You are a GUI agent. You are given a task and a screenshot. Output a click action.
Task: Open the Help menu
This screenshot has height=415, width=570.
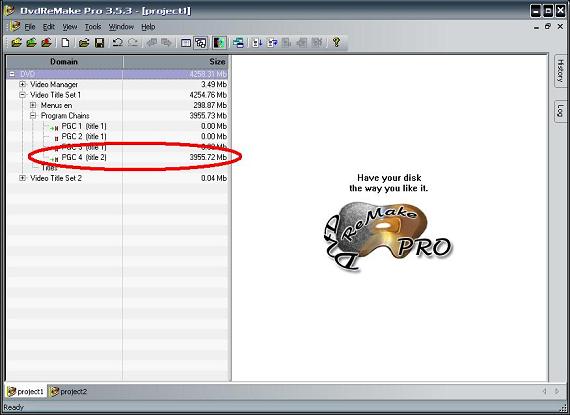tap(148, 27)
